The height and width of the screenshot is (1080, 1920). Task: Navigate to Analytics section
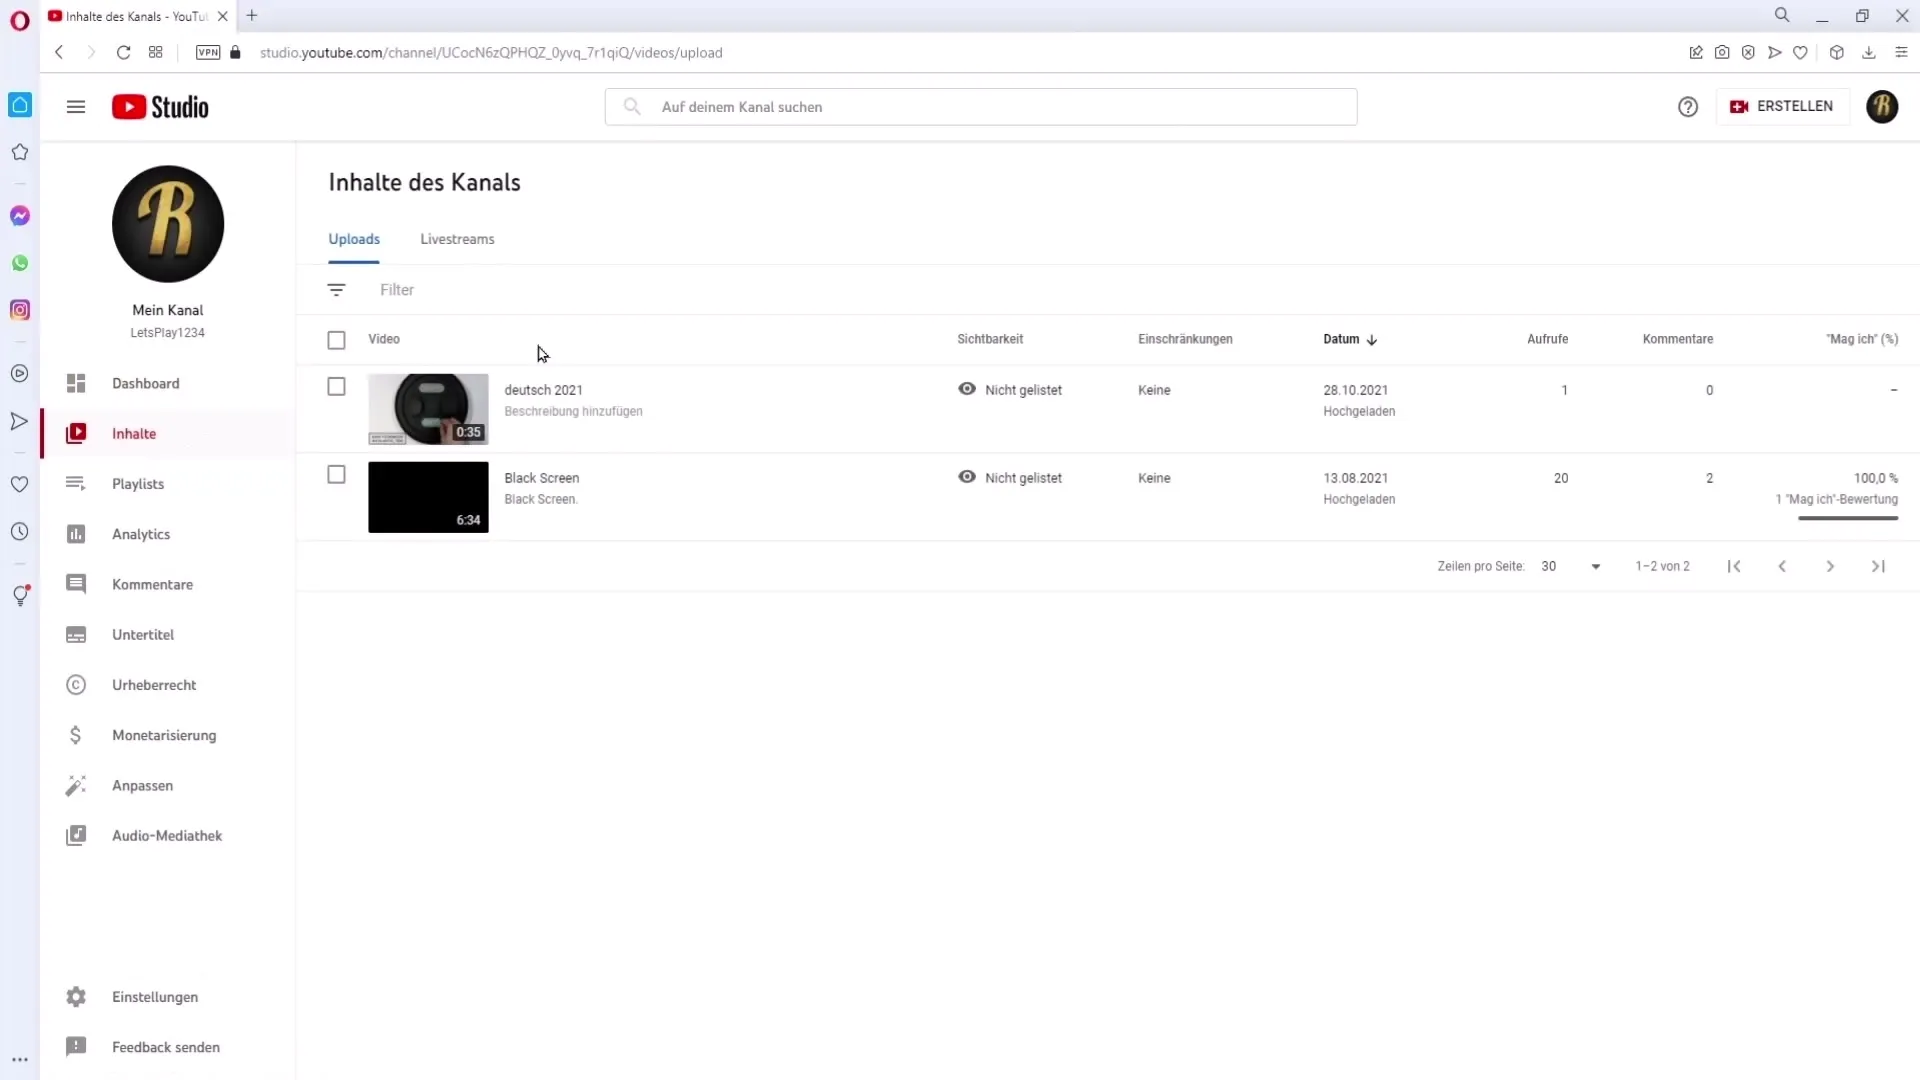pos(141,534)
